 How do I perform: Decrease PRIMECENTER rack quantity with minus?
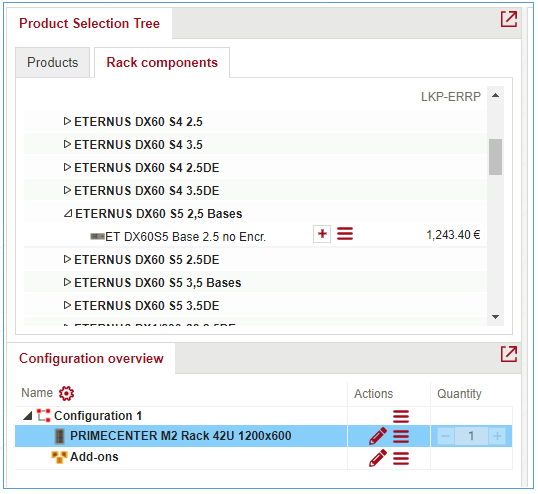click(x=445, y=436)
